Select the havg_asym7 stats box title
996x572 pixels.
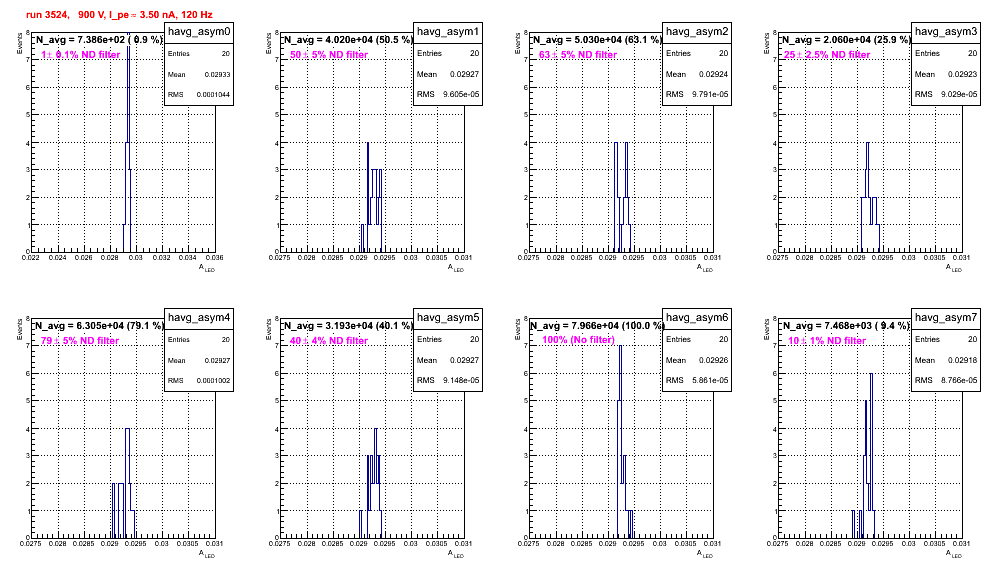coord(946,318)
